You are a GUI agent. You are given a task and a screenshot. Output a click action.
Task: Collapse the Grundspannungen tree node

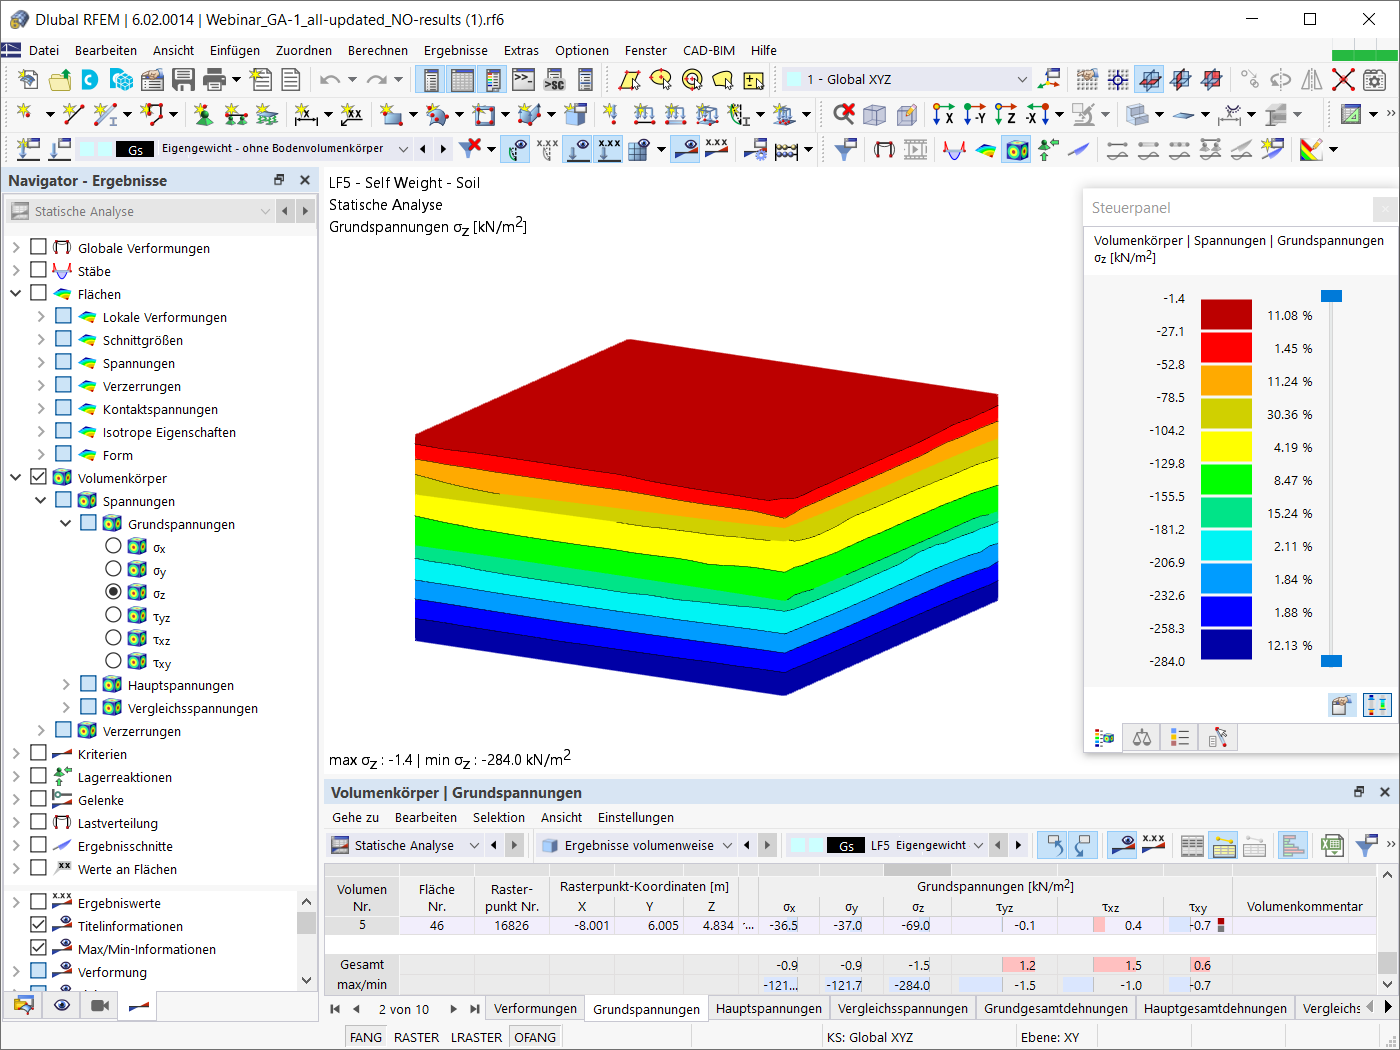click(66, 524)
